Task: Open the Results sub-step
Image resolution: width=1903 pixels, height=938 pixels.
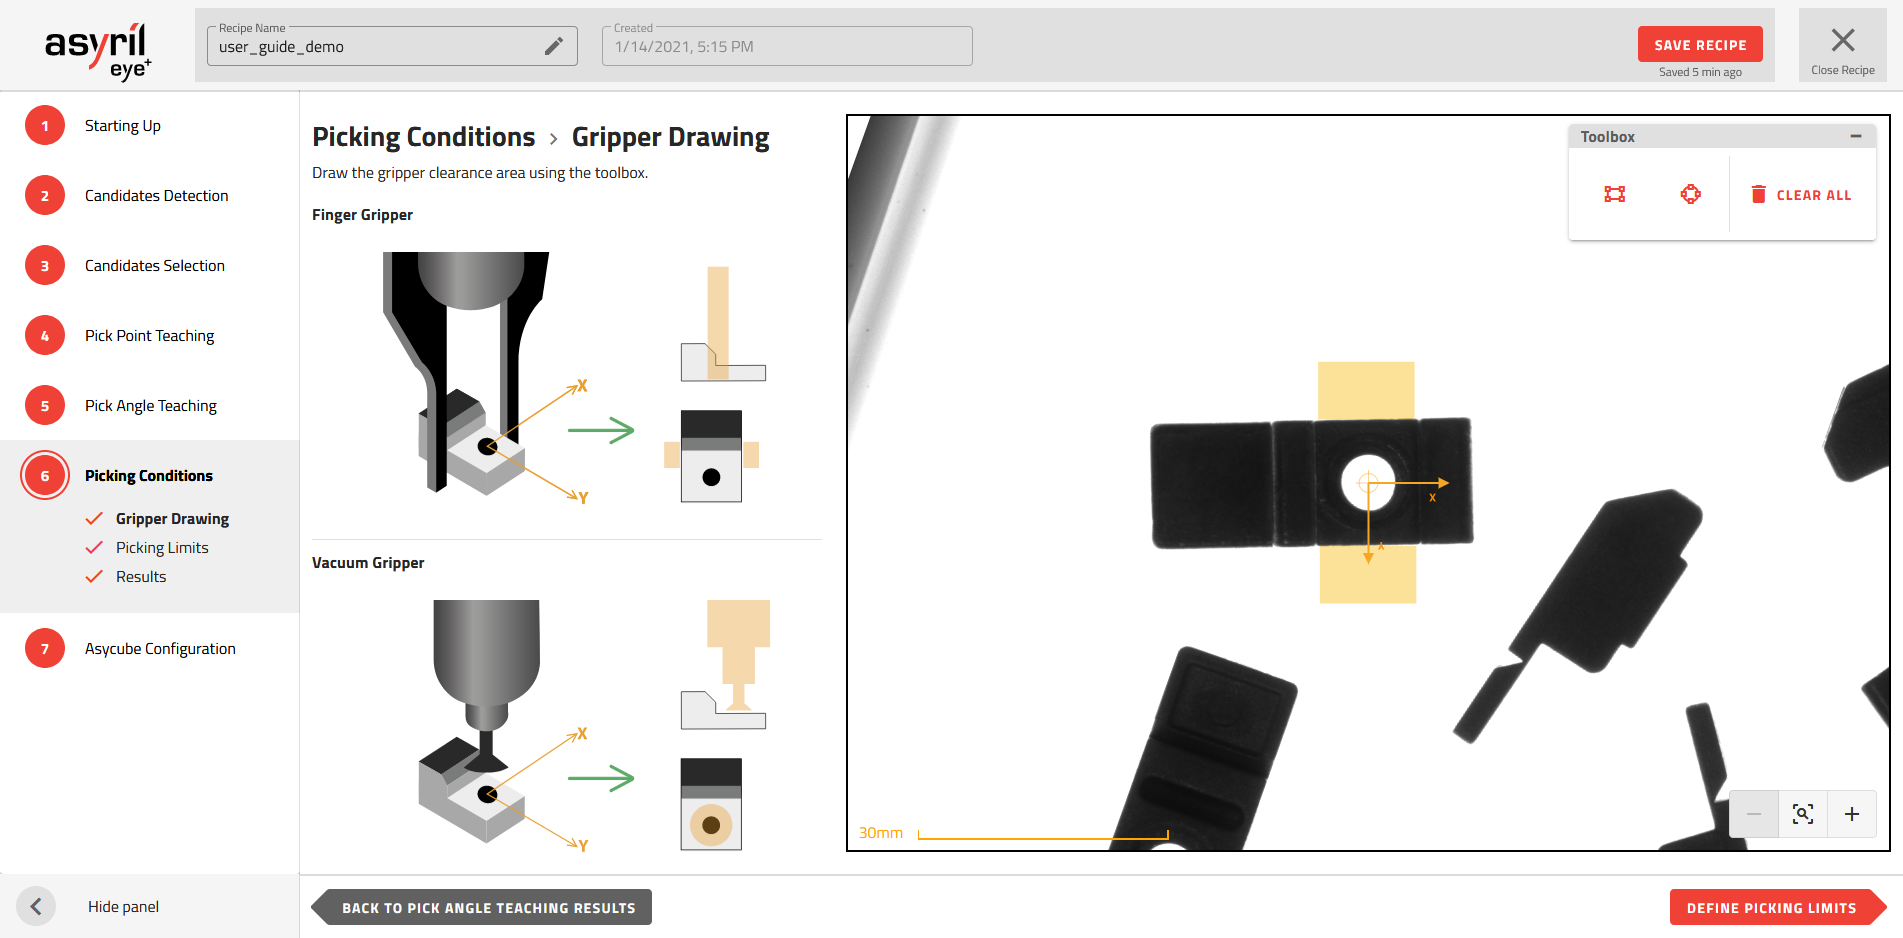Action: (141, 577)
